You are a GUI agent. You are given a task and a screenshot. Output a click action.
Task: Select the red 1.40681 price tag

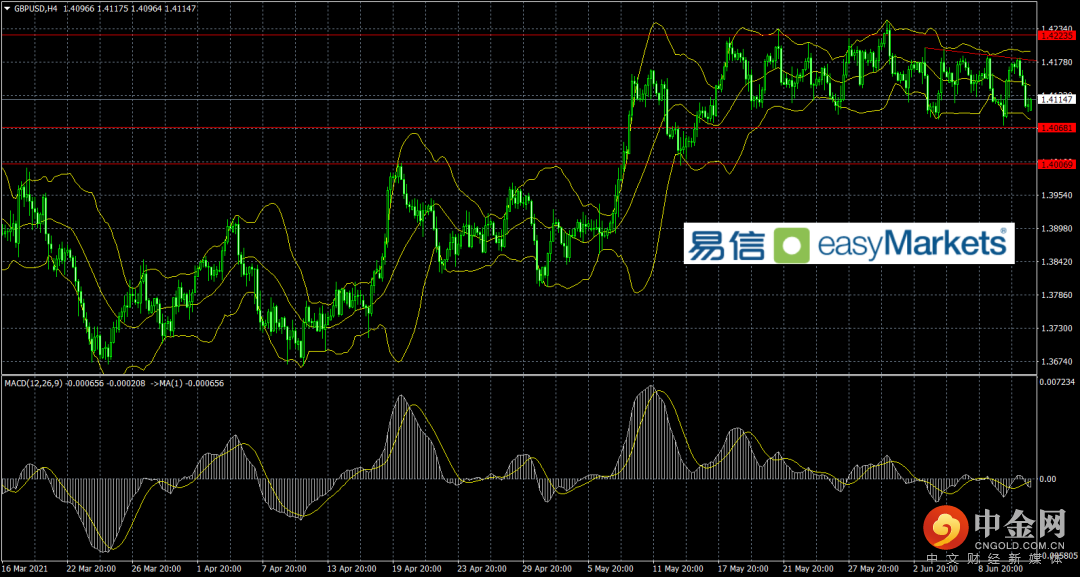(1057, 127)
